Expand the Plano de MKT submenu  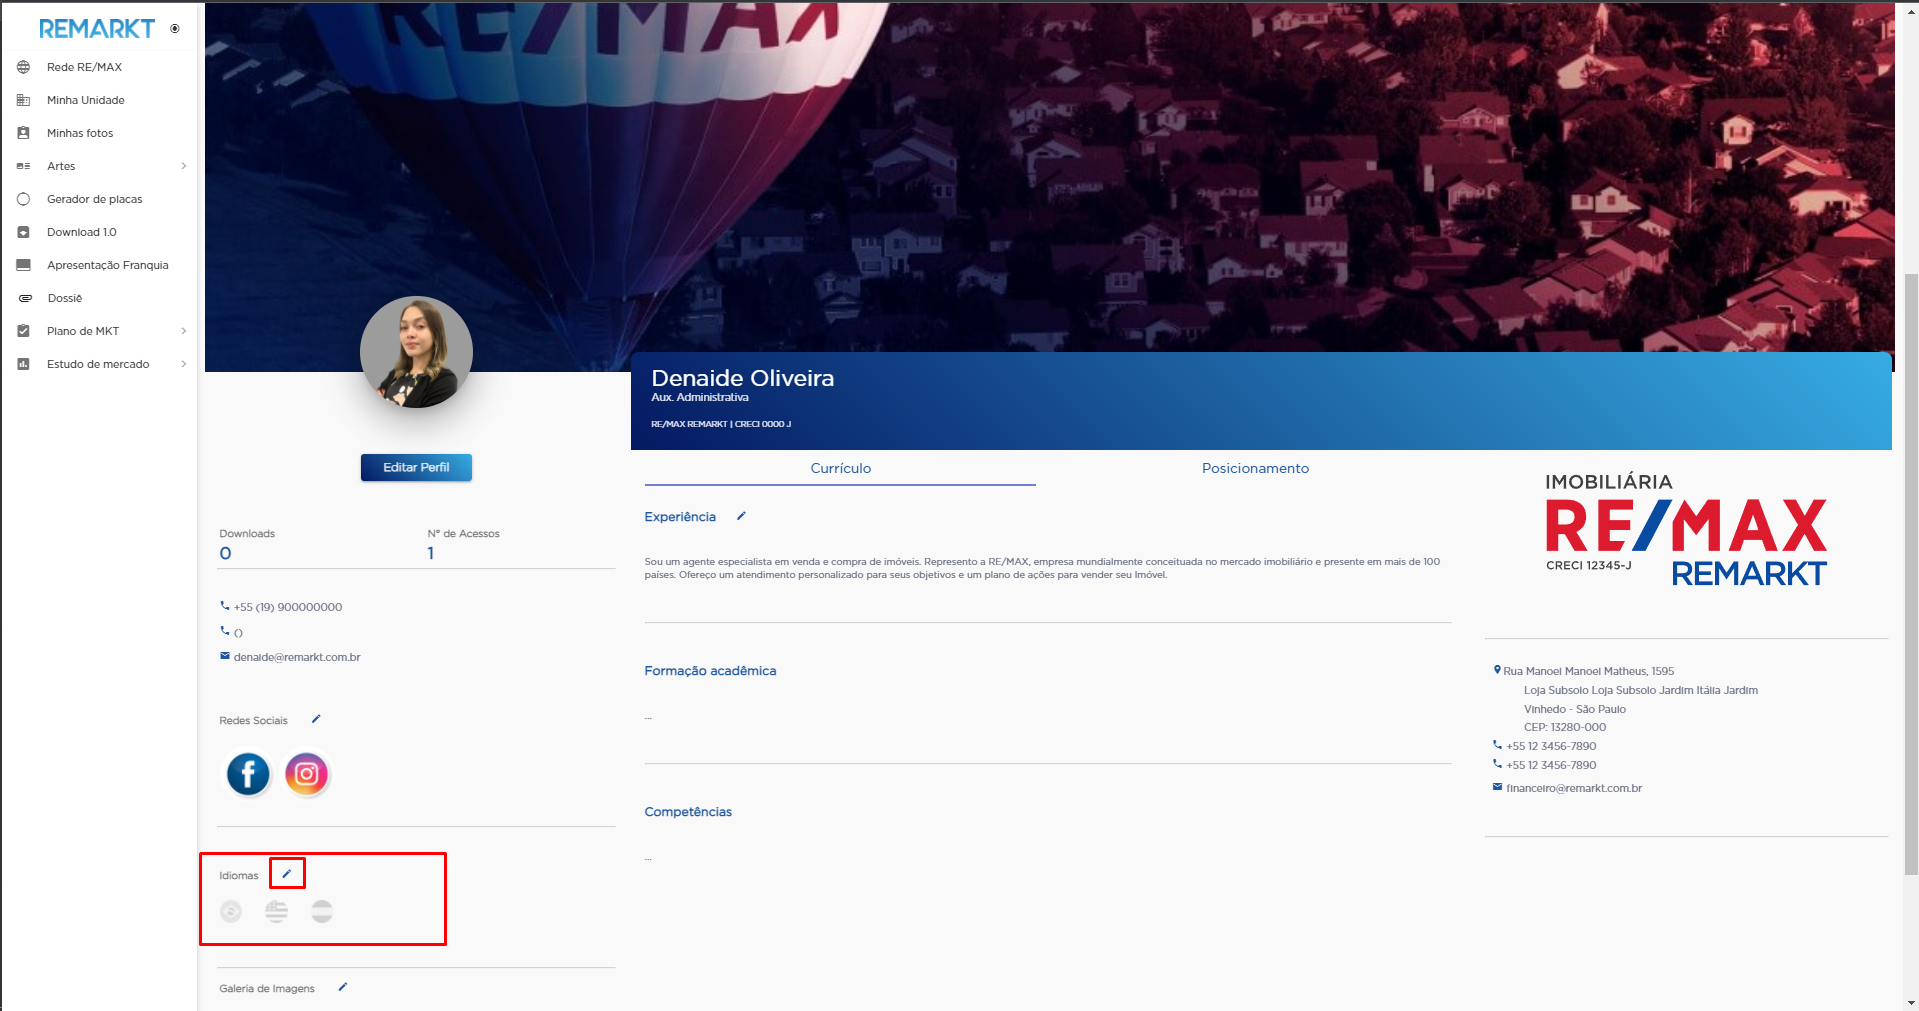(x=183, y=331)
